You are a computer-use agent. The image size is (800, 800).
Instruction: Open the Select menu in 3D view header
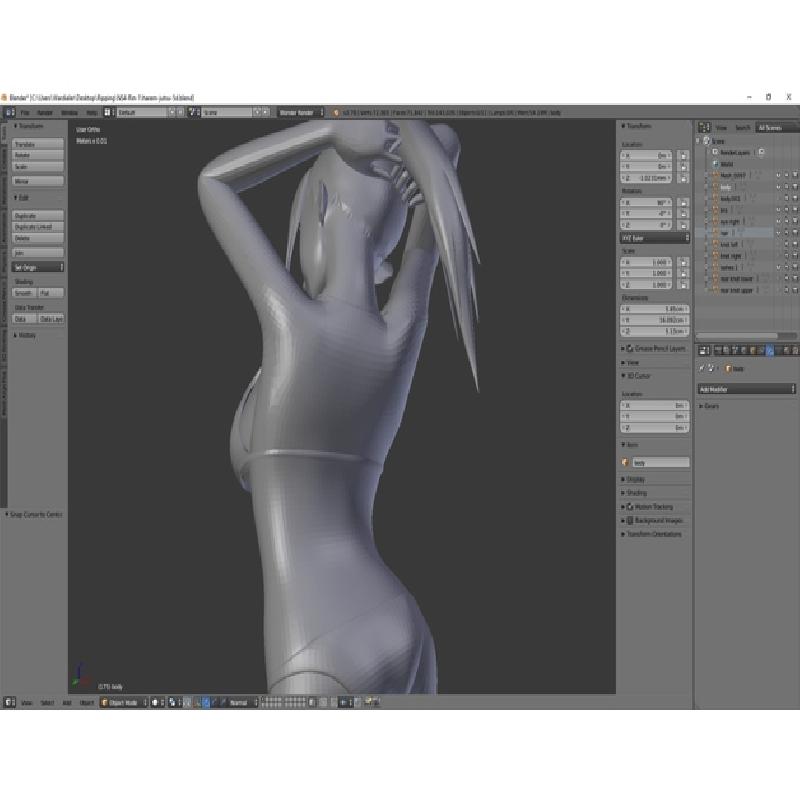click(x=47, y=703)
